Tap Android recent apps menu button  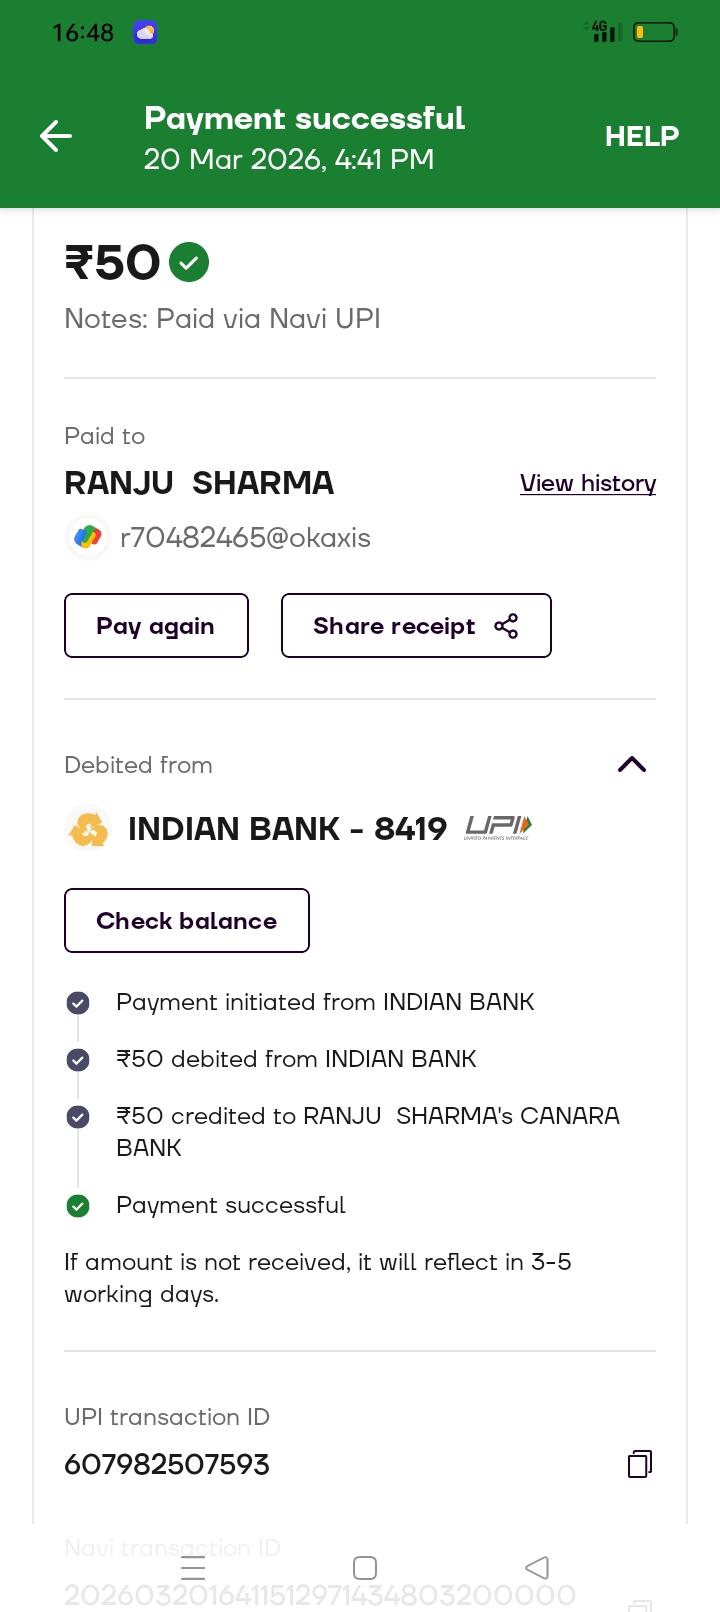pos(193,1567)
